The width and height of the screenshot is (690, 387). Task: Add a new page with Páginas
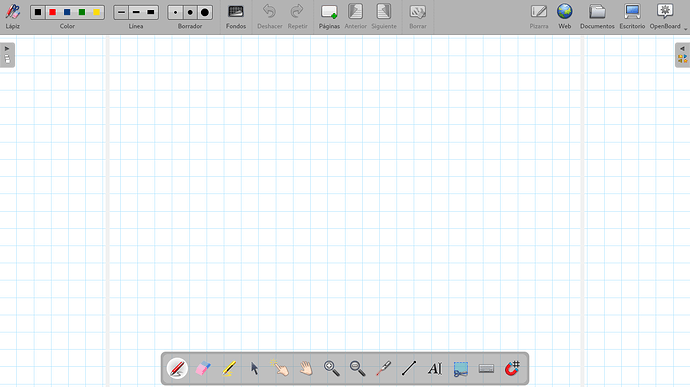point(329,16)
